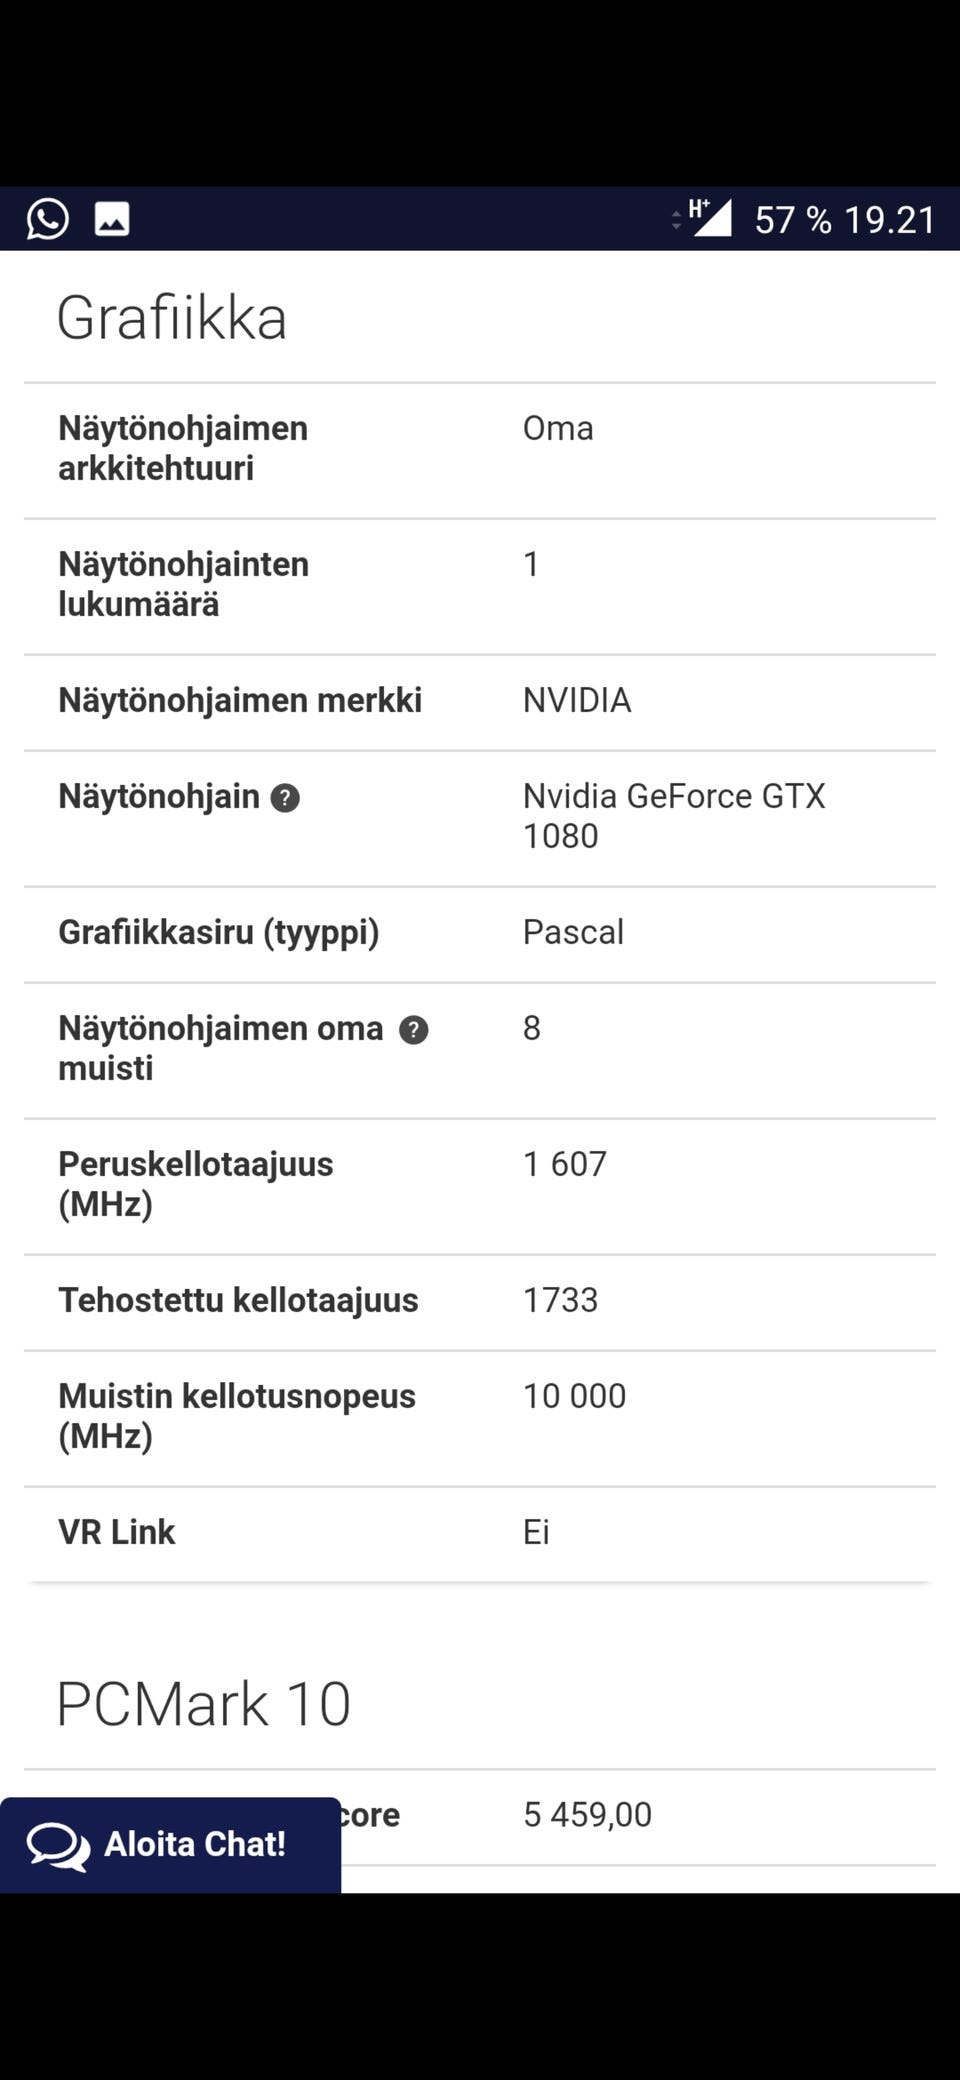Click the Tehostettu kellotaajuus label

(x=238, y=1300)
